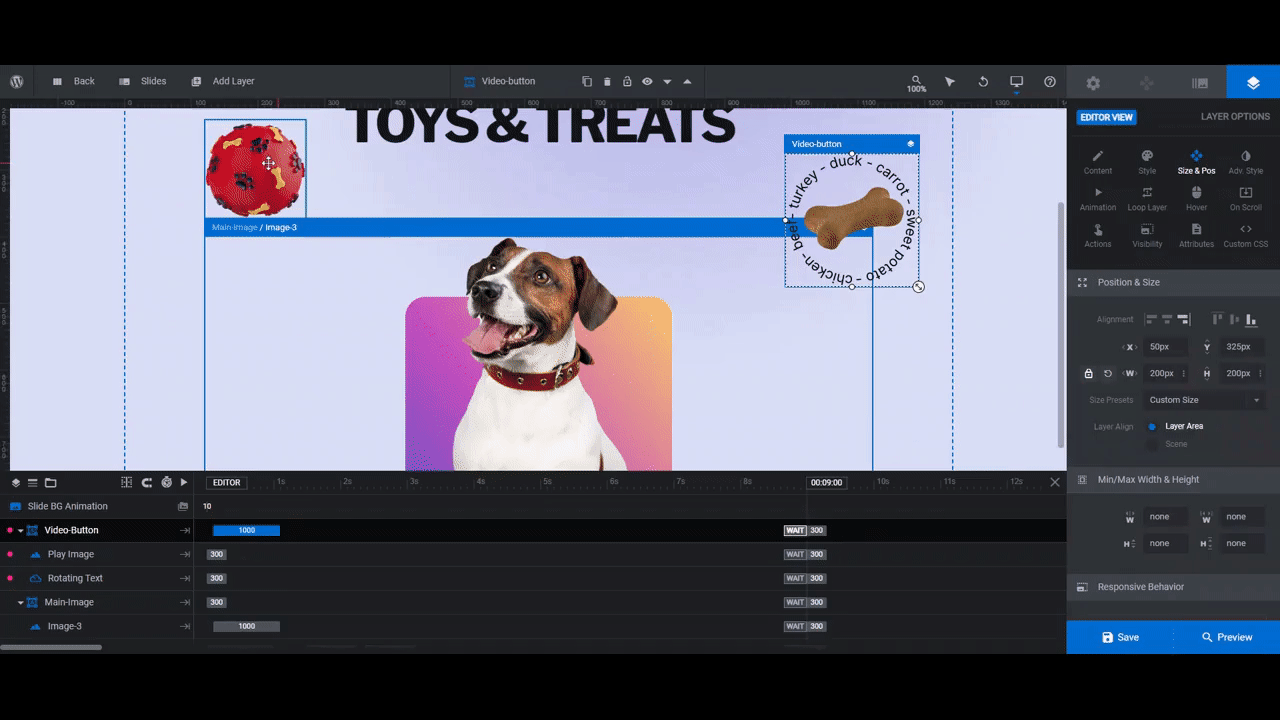Collapse the Video-Button group in timeline
Viewport: 1280px width, 720px height.
pyautogui.click(x=20, y=530)
